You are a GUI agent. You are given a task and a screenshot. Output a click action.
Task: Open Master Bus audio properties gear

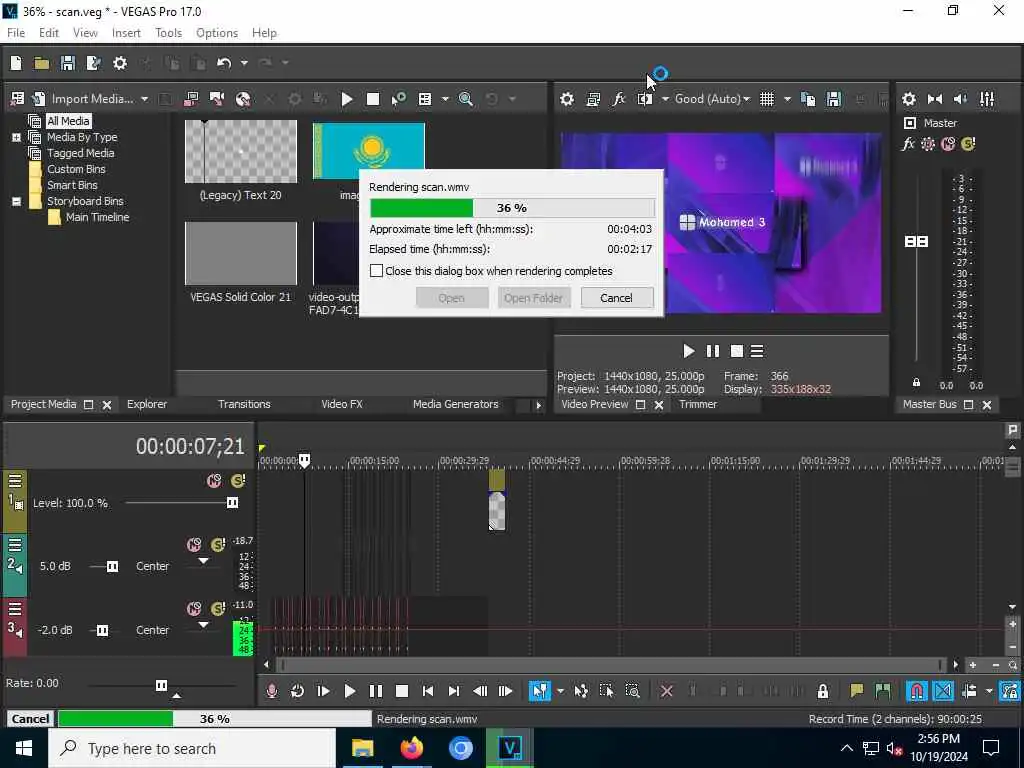tap(908, 99)
